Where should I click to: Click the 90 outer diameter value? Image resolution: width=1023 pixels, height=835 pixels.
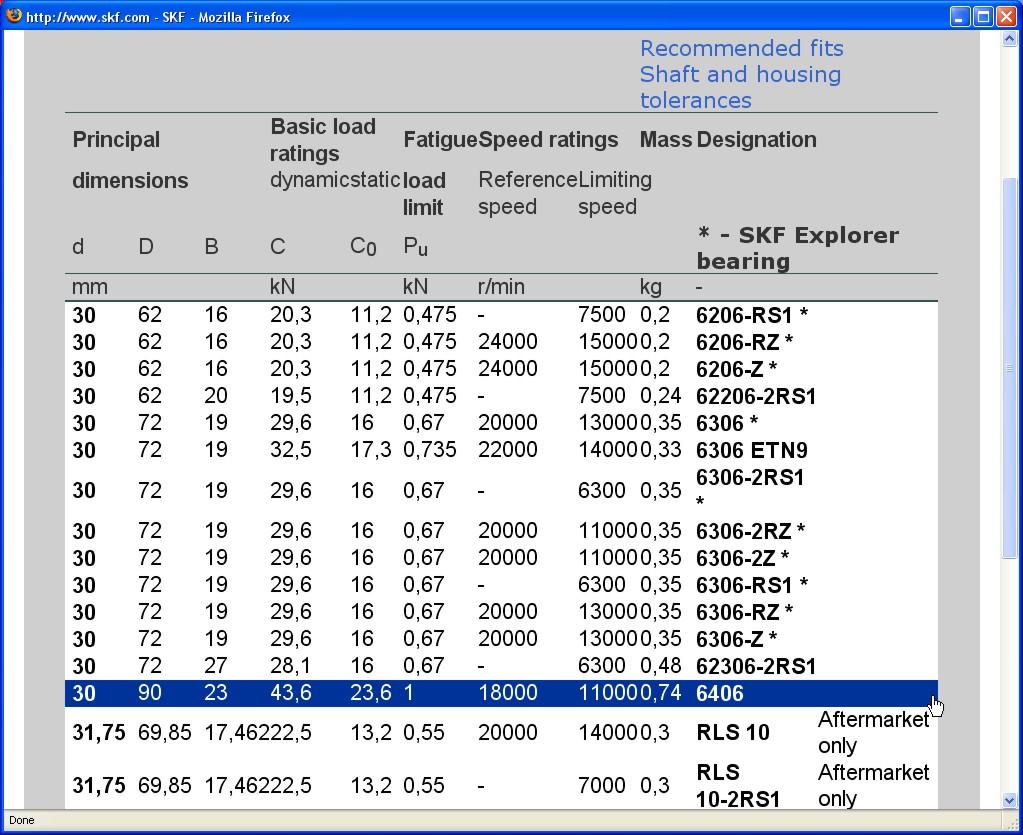(150, 693)
